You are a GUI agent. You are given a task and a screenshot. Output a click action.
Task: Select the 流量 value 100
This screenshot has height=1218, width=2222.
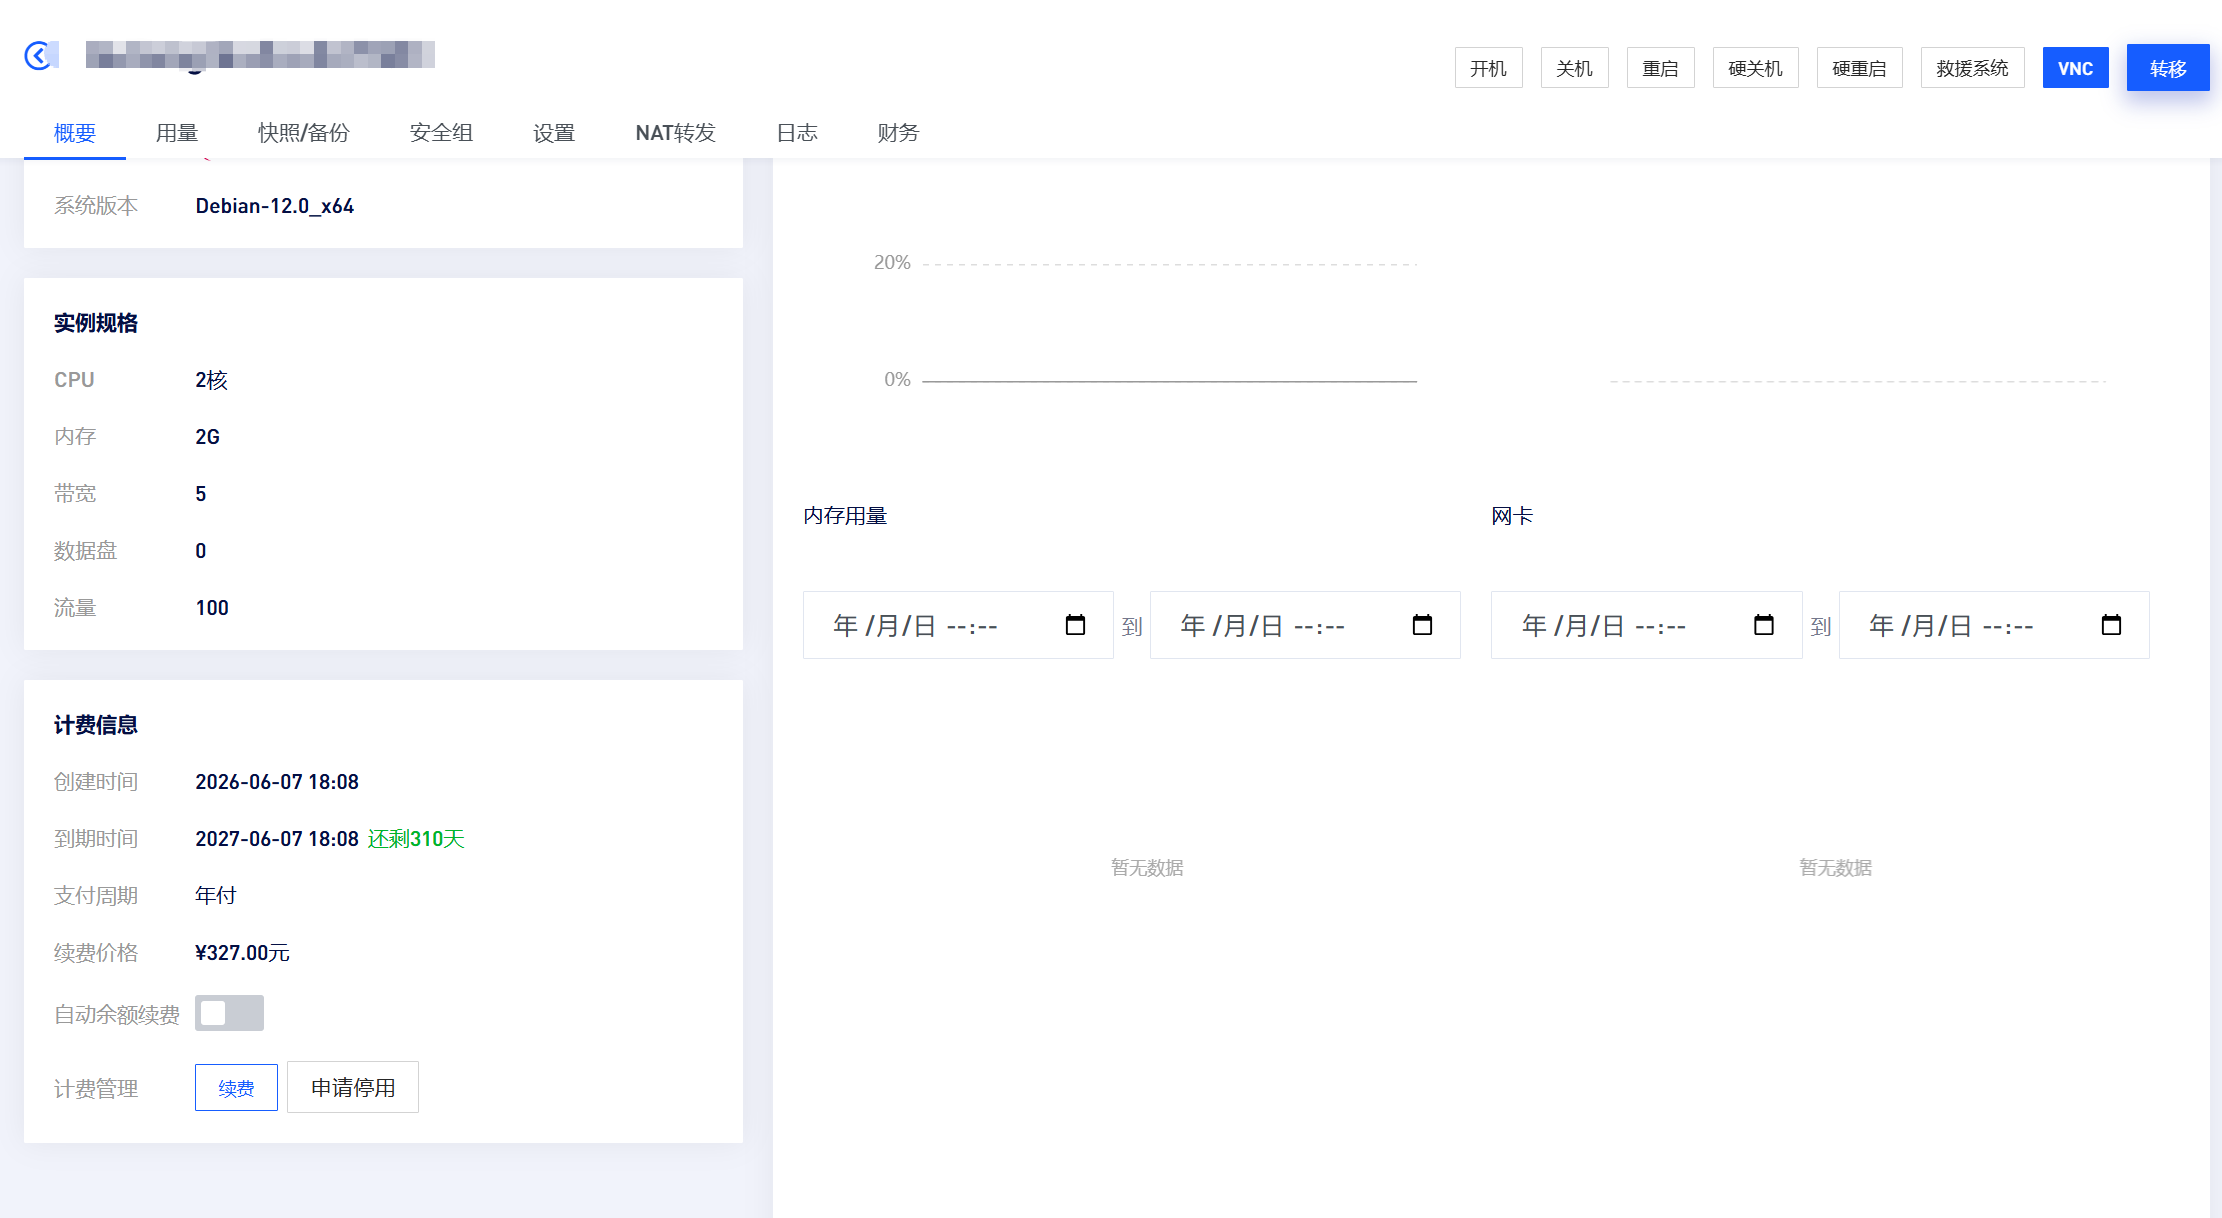click(212, 608)
